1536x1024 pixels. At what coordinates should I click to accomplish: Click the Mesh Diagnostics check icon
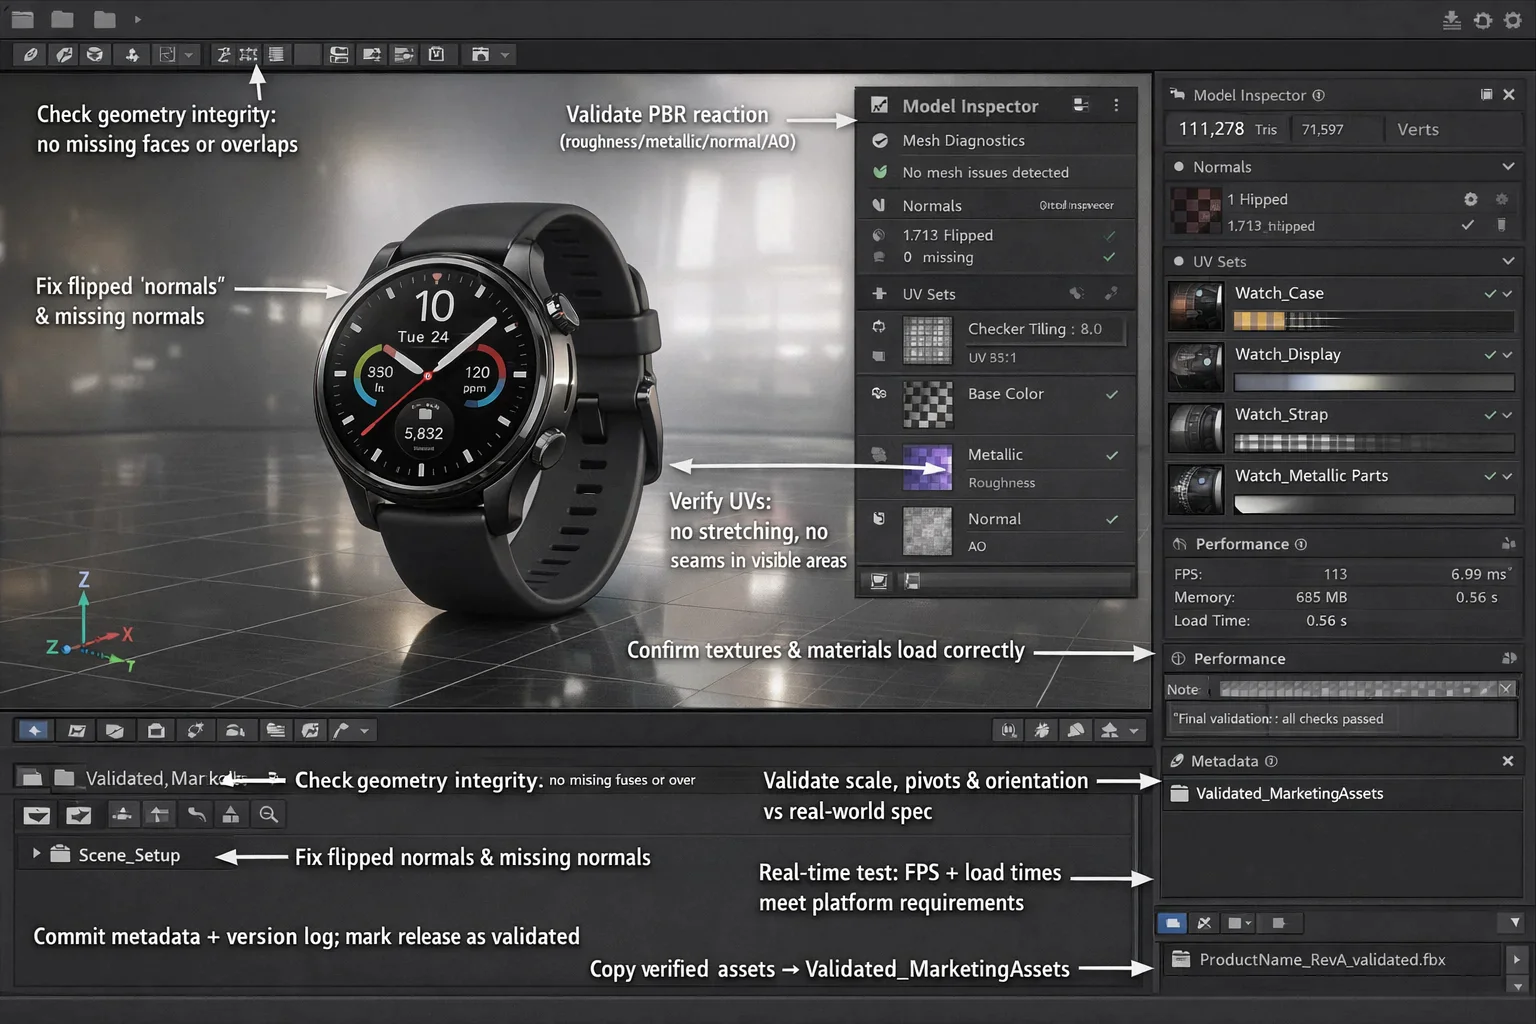[880, 141]
